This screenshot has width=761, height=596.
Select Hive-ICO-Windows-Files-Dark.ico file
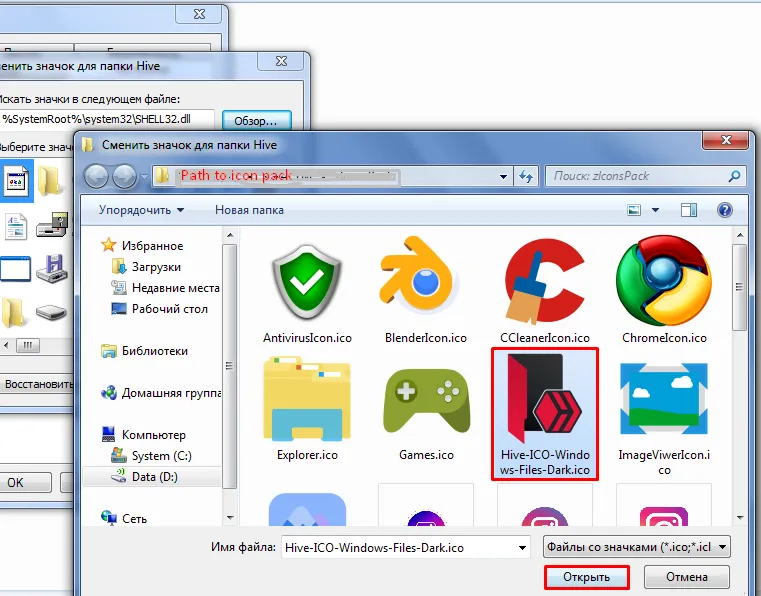[x=545, y=414]
